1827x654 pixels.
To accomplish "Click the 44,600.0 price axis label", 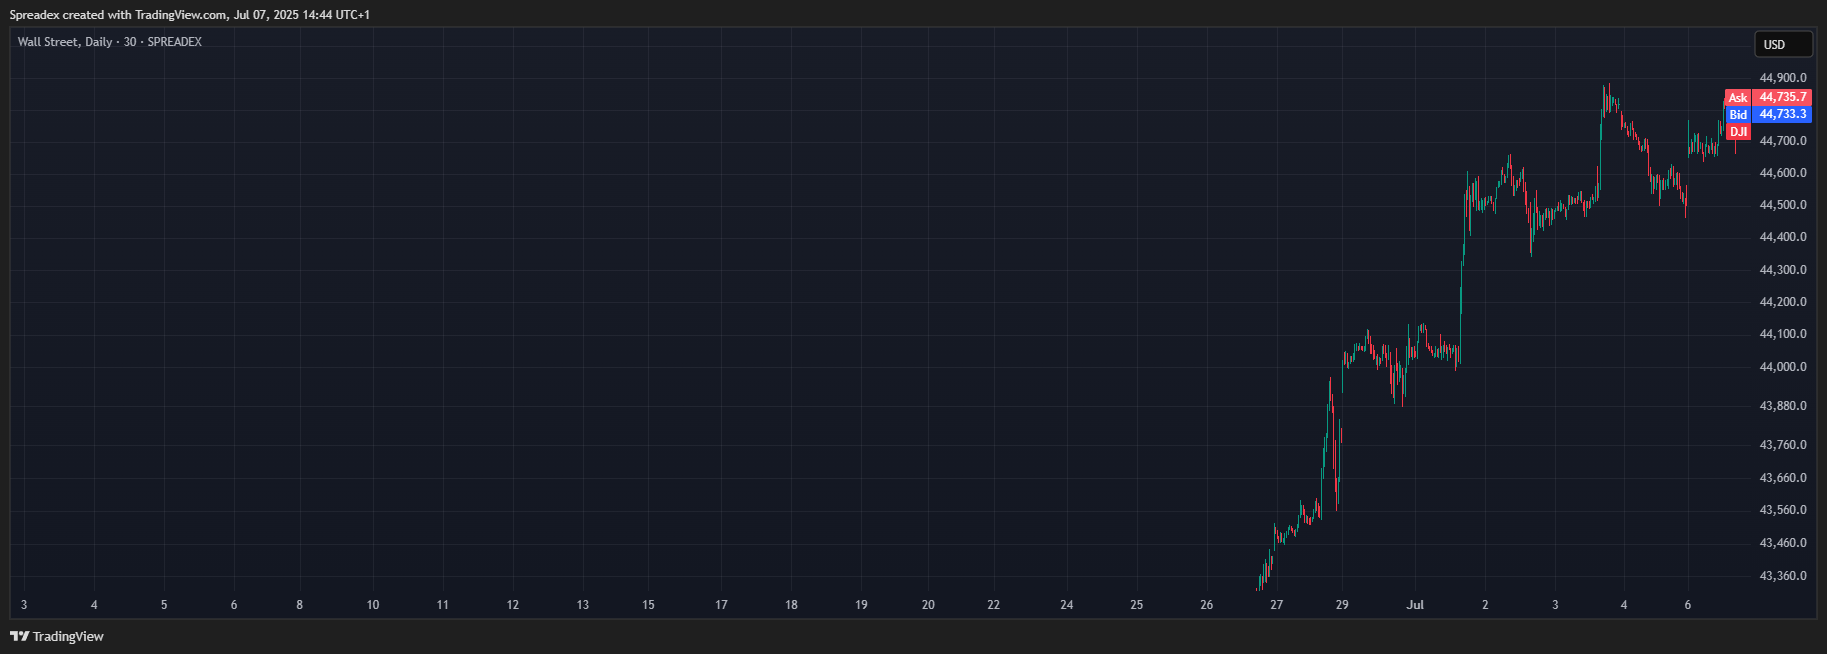I will (x=1783, y=173).
